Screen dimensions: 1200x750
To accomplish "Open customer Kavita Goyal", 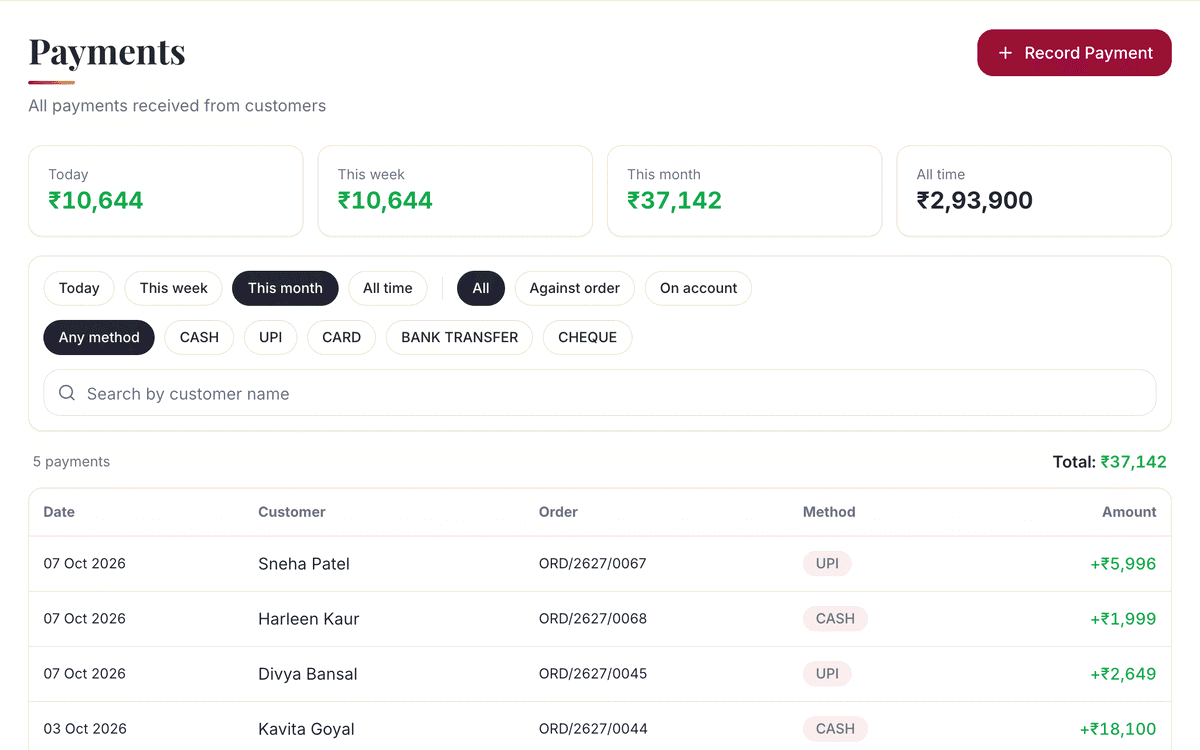I will (306, 729).
